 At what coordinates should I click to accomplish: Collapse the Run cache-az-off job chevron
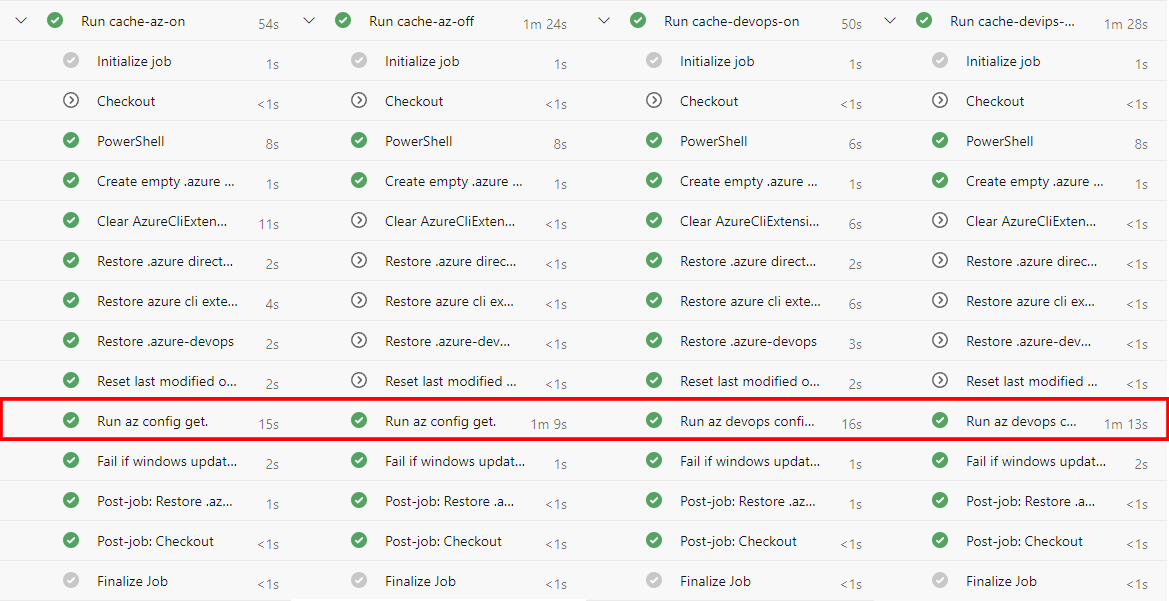click(309, 21)
